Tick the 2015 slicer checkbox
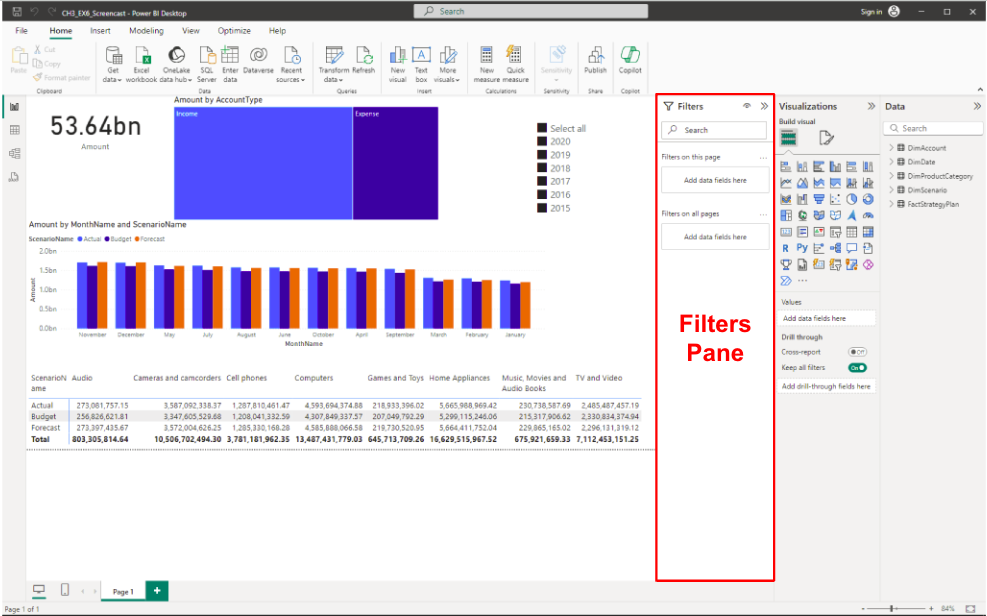Screen dimensions: 987x616 pos(542,208)
